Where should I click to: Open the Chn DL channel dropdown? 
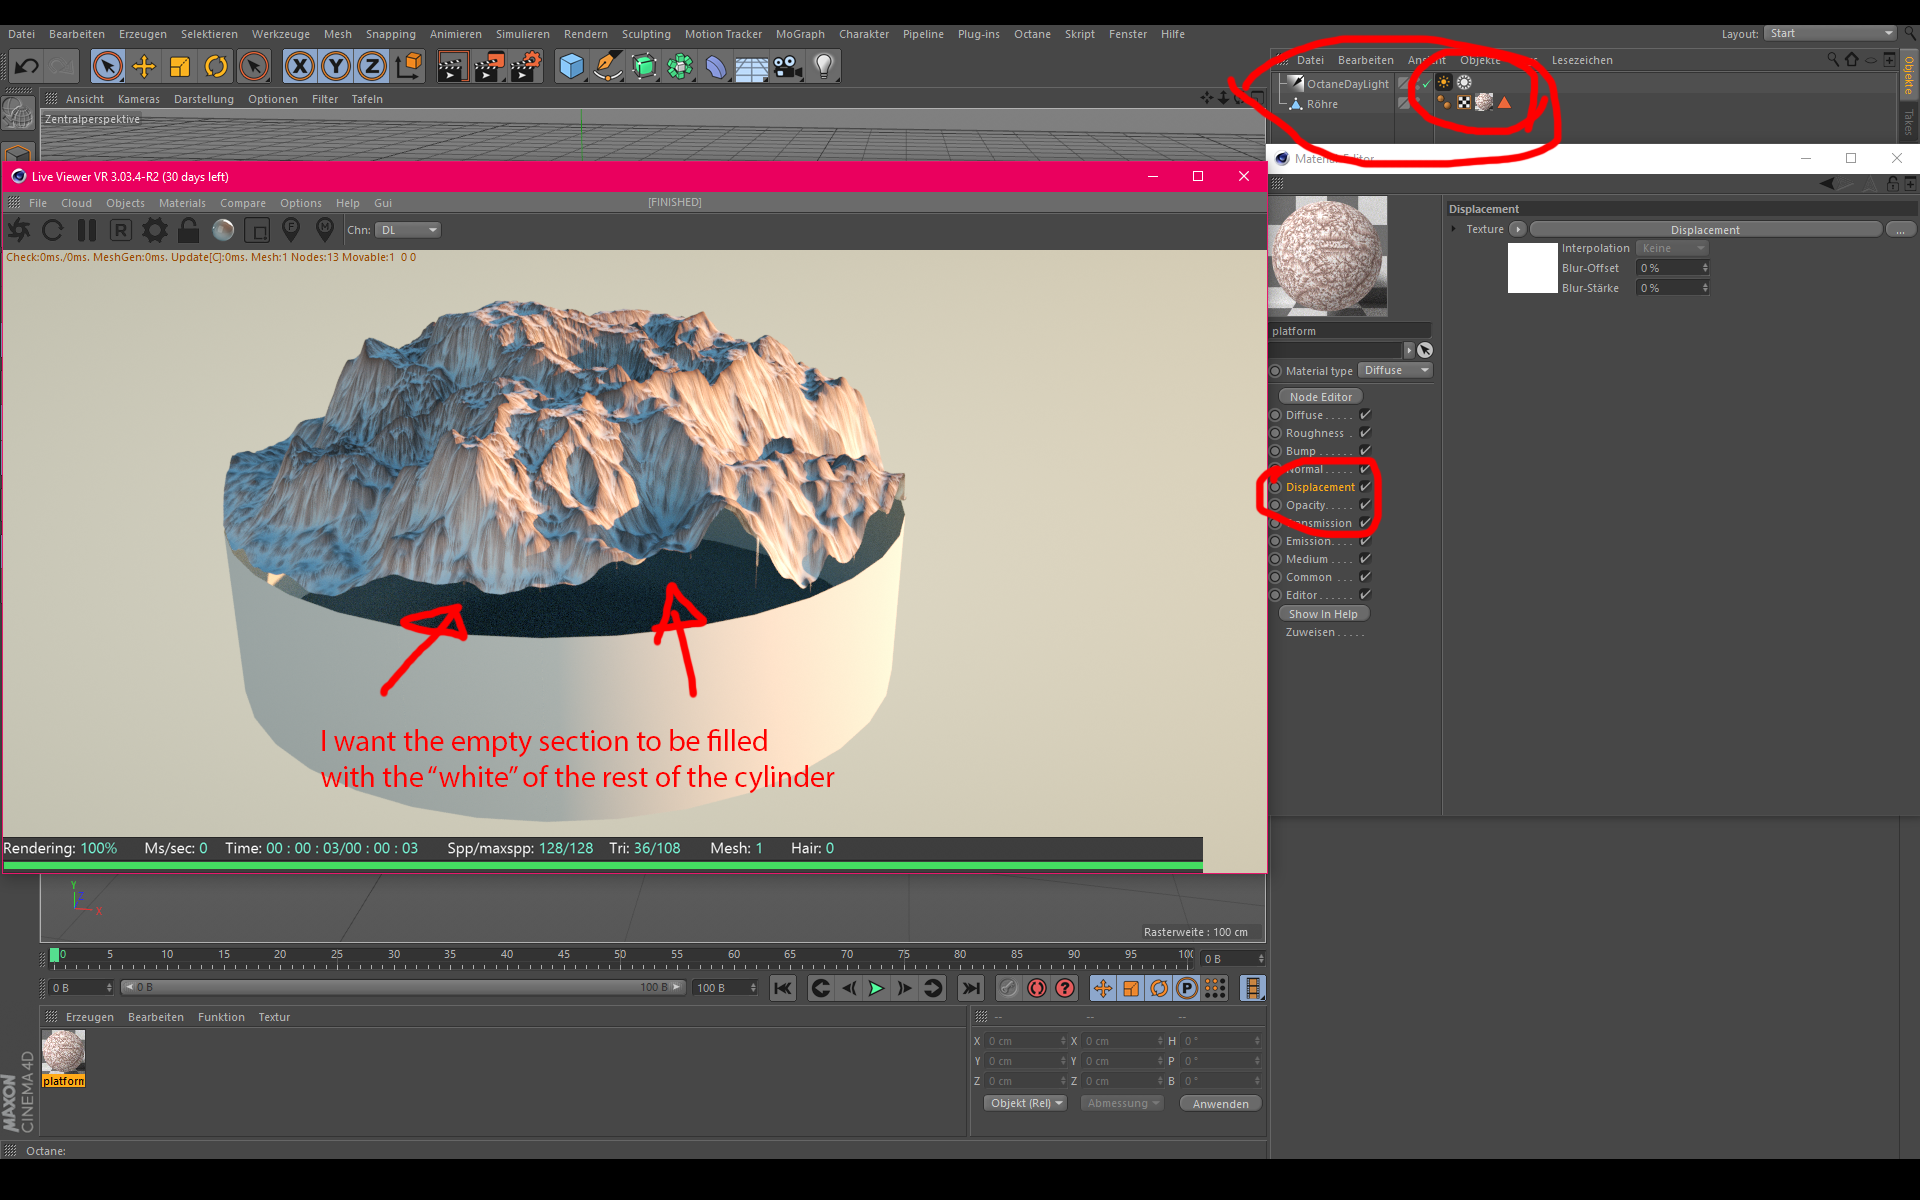click(x=408, y=230)
